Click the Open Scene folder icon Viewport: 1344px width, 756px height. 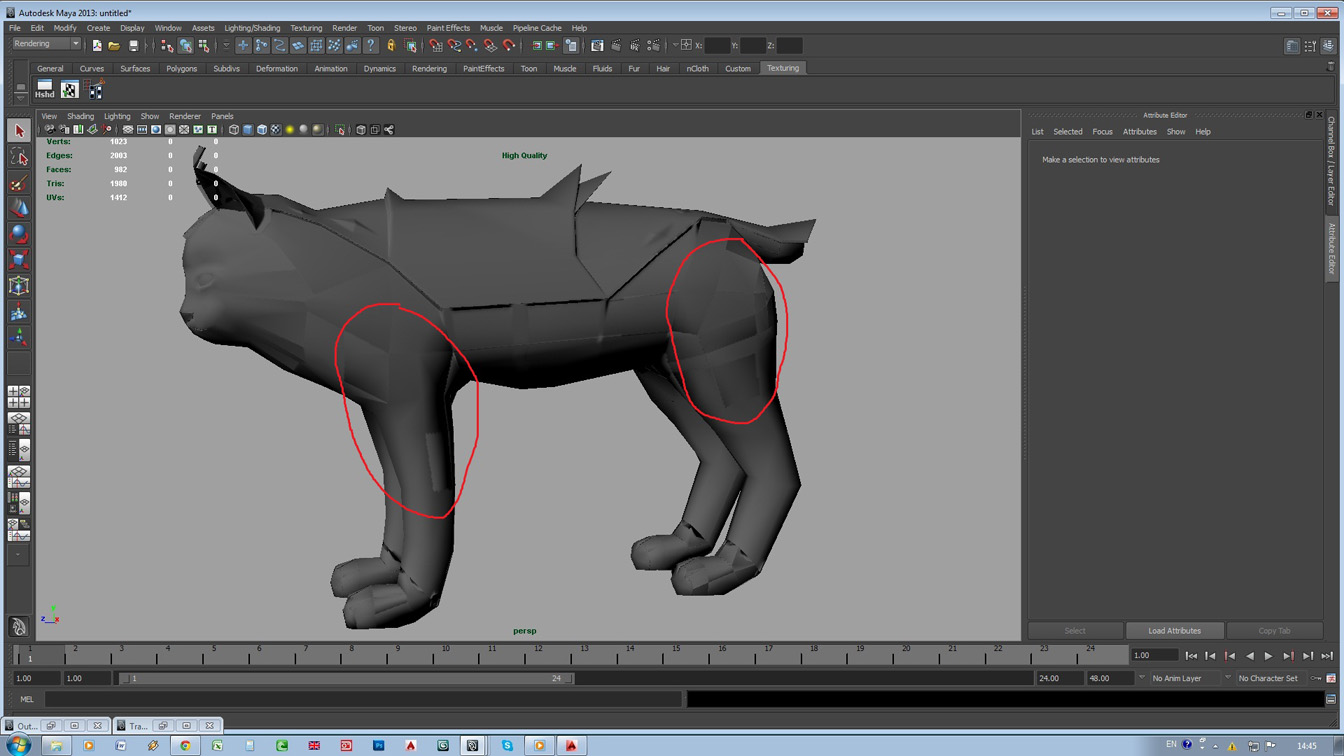click(x=114, y=45)
